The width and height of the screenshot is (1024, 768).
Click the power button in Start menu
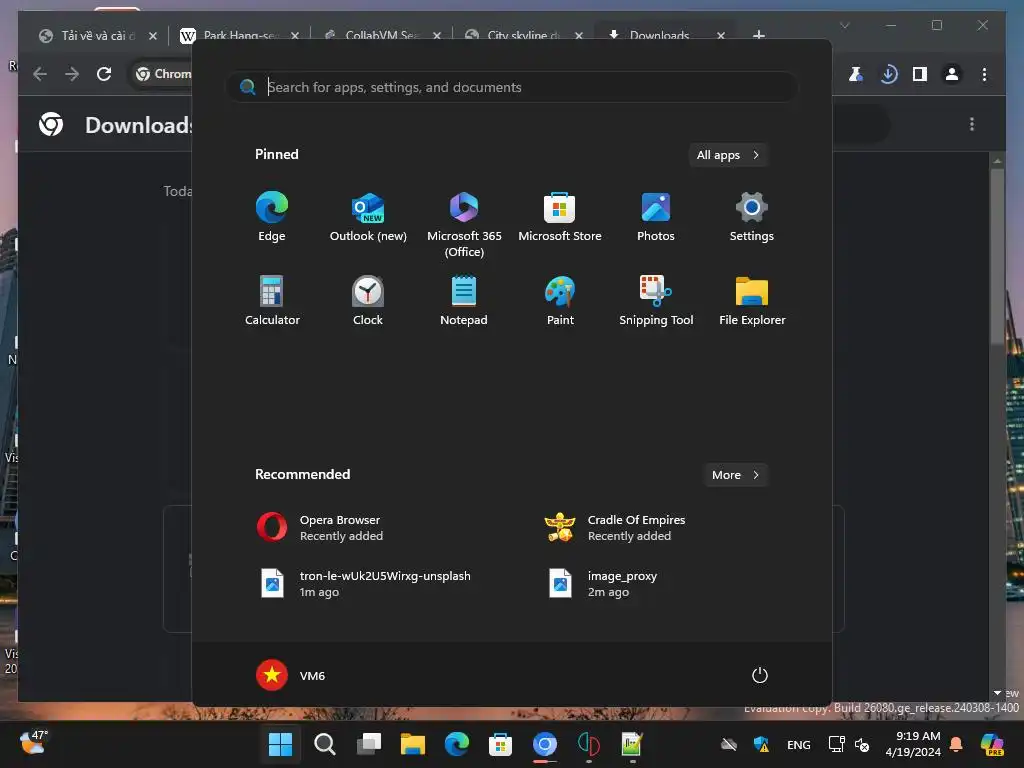click(760, 675)
